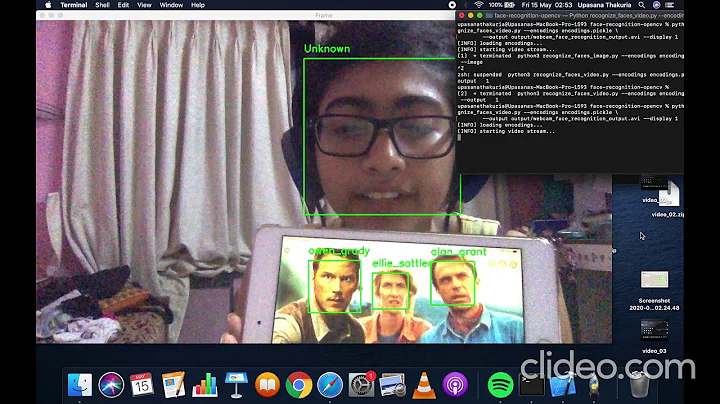Open the Apple menu
720x404 pixels.
[48, 5]
